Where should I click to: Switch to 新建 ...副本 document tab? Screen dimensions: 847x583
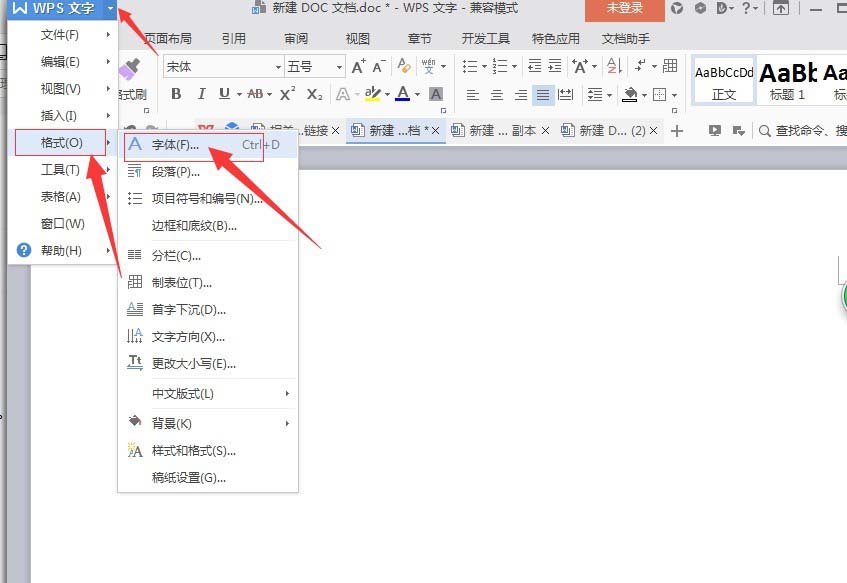[501, 131]
